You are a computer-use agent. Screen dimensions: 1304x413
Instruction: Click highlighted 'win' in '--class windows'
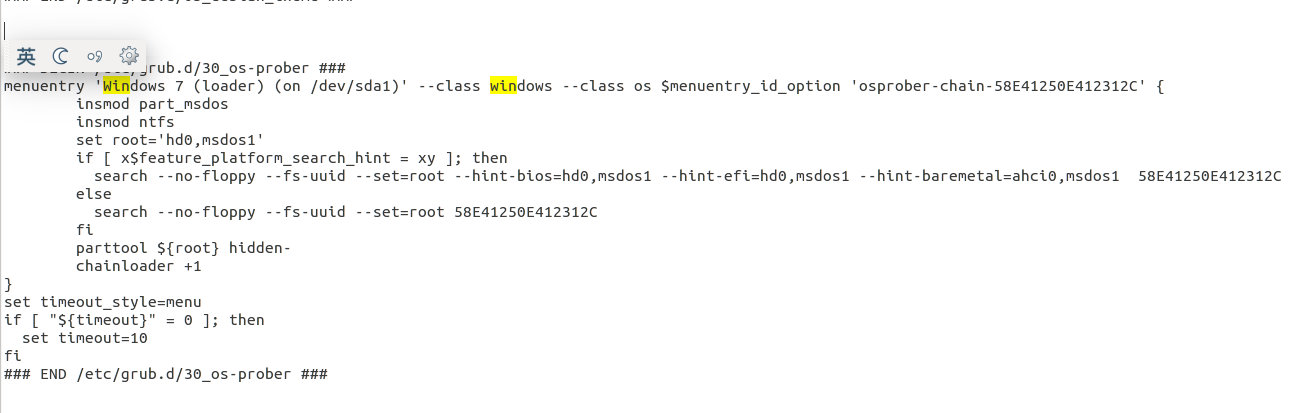[503, 86]
